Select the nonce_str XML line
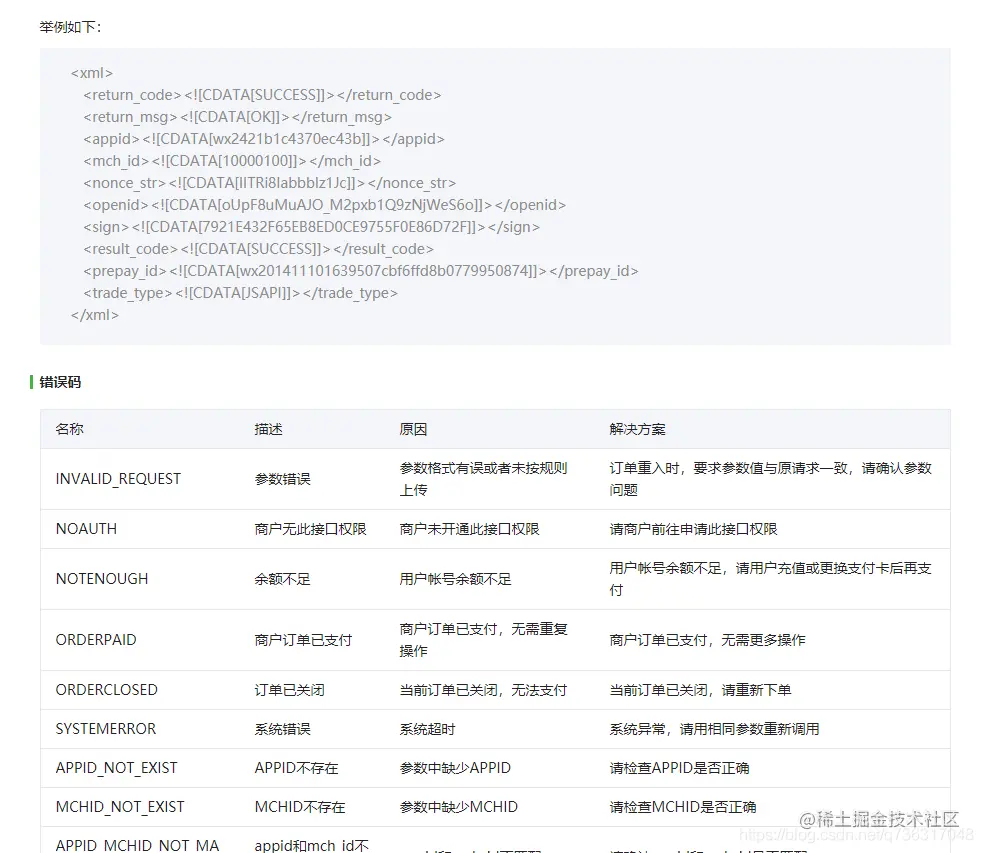 click(x=270, y=182)
